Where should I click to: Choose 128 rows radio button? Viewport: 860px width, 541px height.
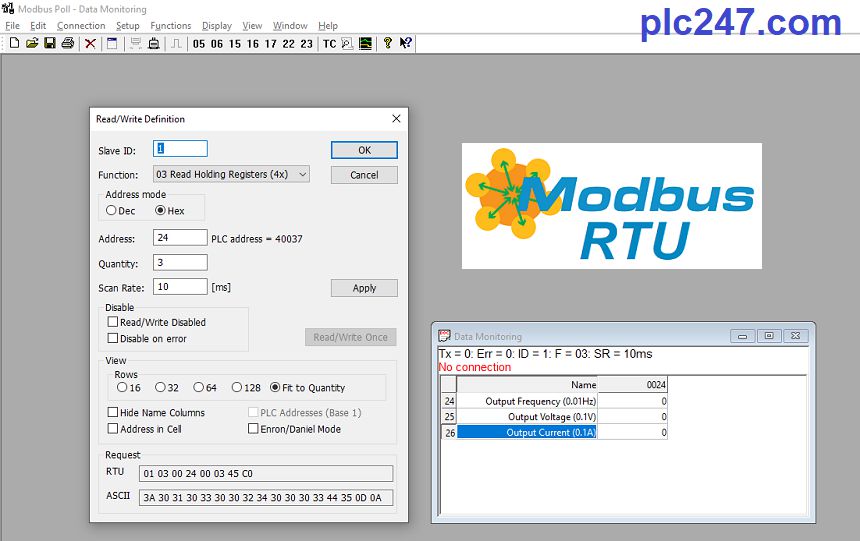[237, 387]
